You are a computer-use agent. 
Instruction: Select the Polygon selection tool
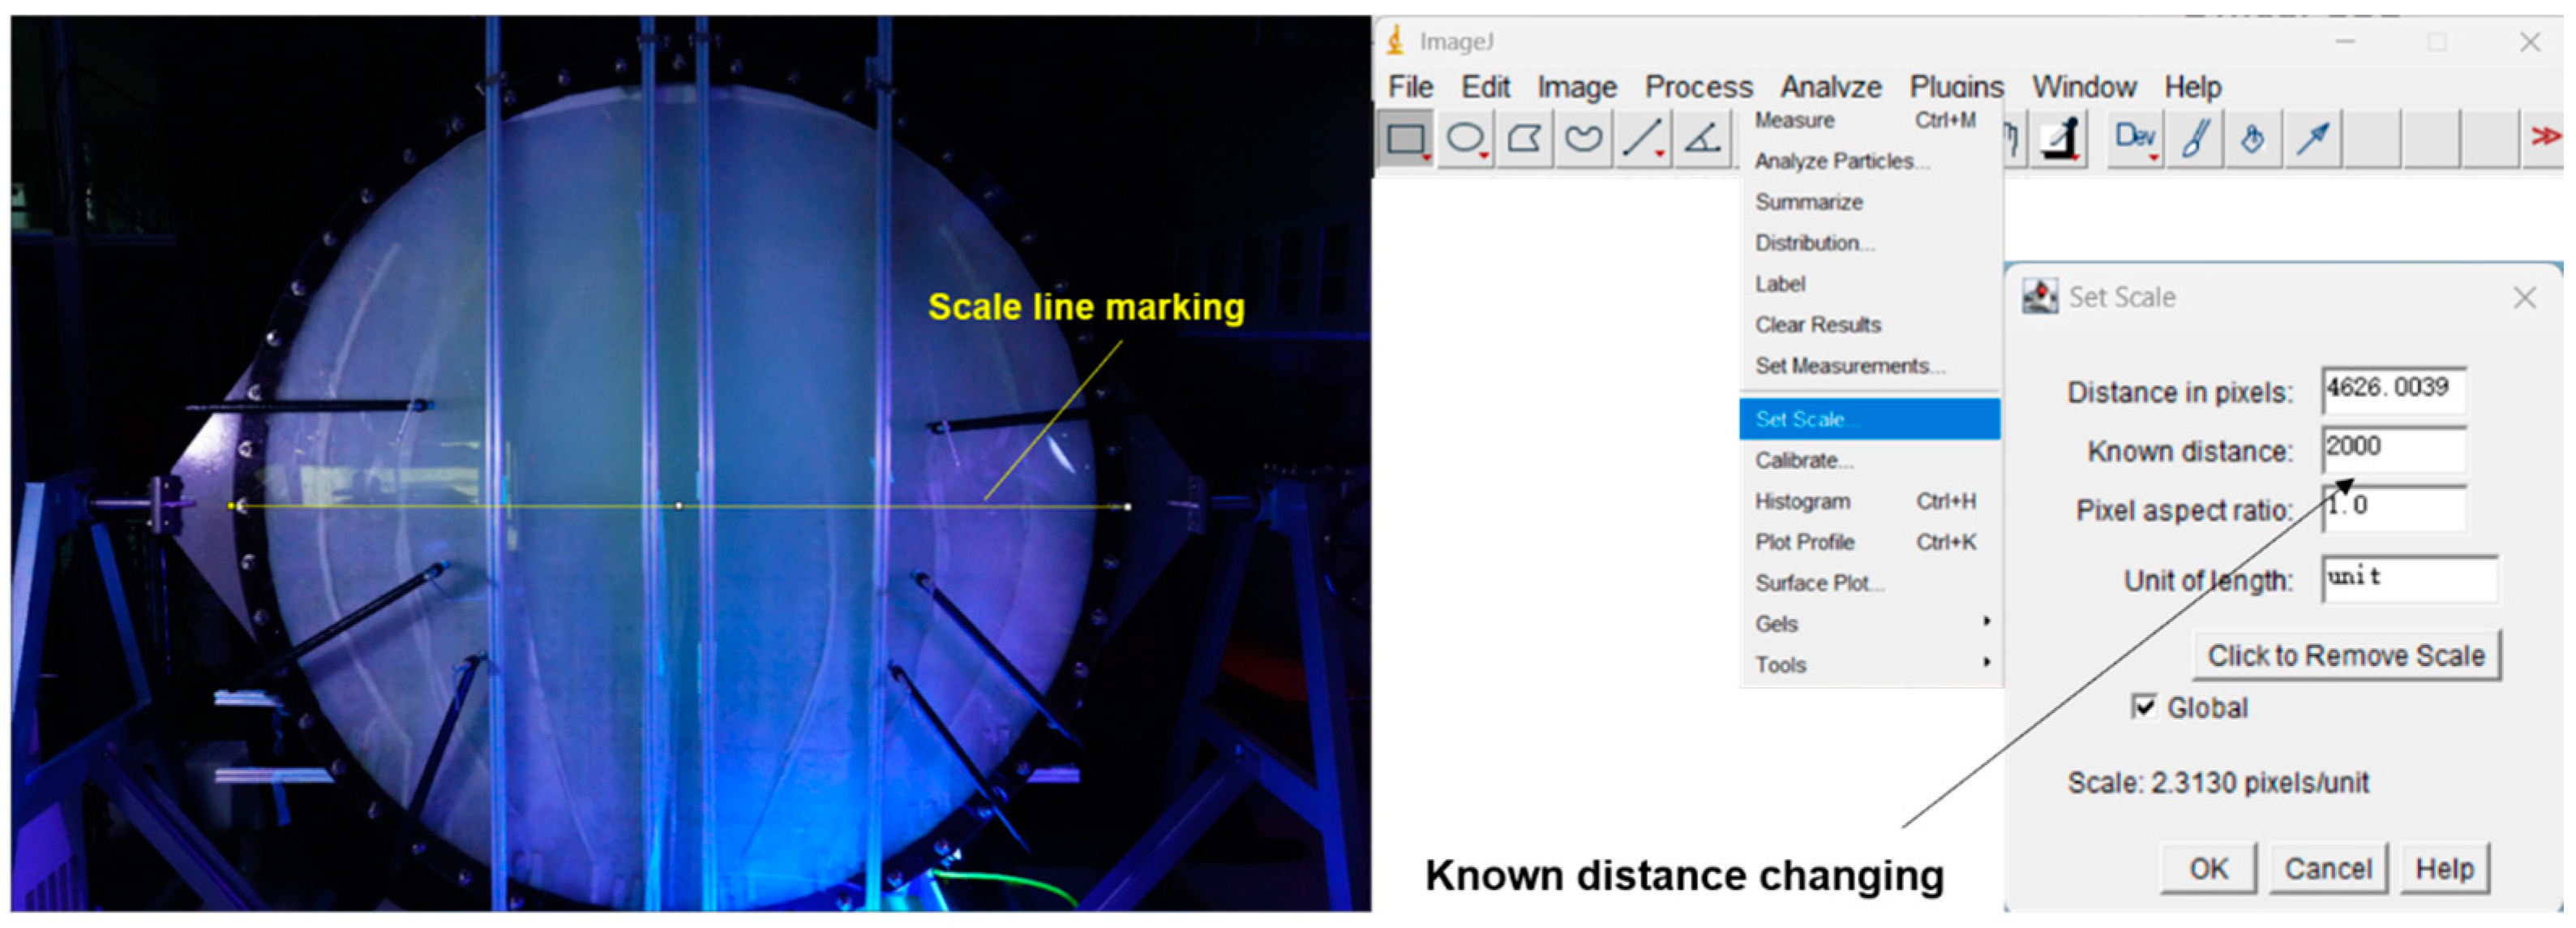click(x=1524, y=139)
